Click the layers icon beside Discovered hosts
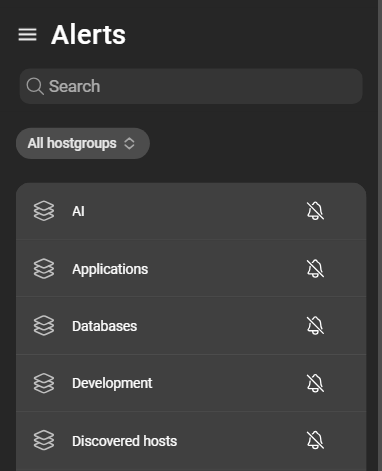Viewport: 382px width, 471px height. click(x=44, y=440)
